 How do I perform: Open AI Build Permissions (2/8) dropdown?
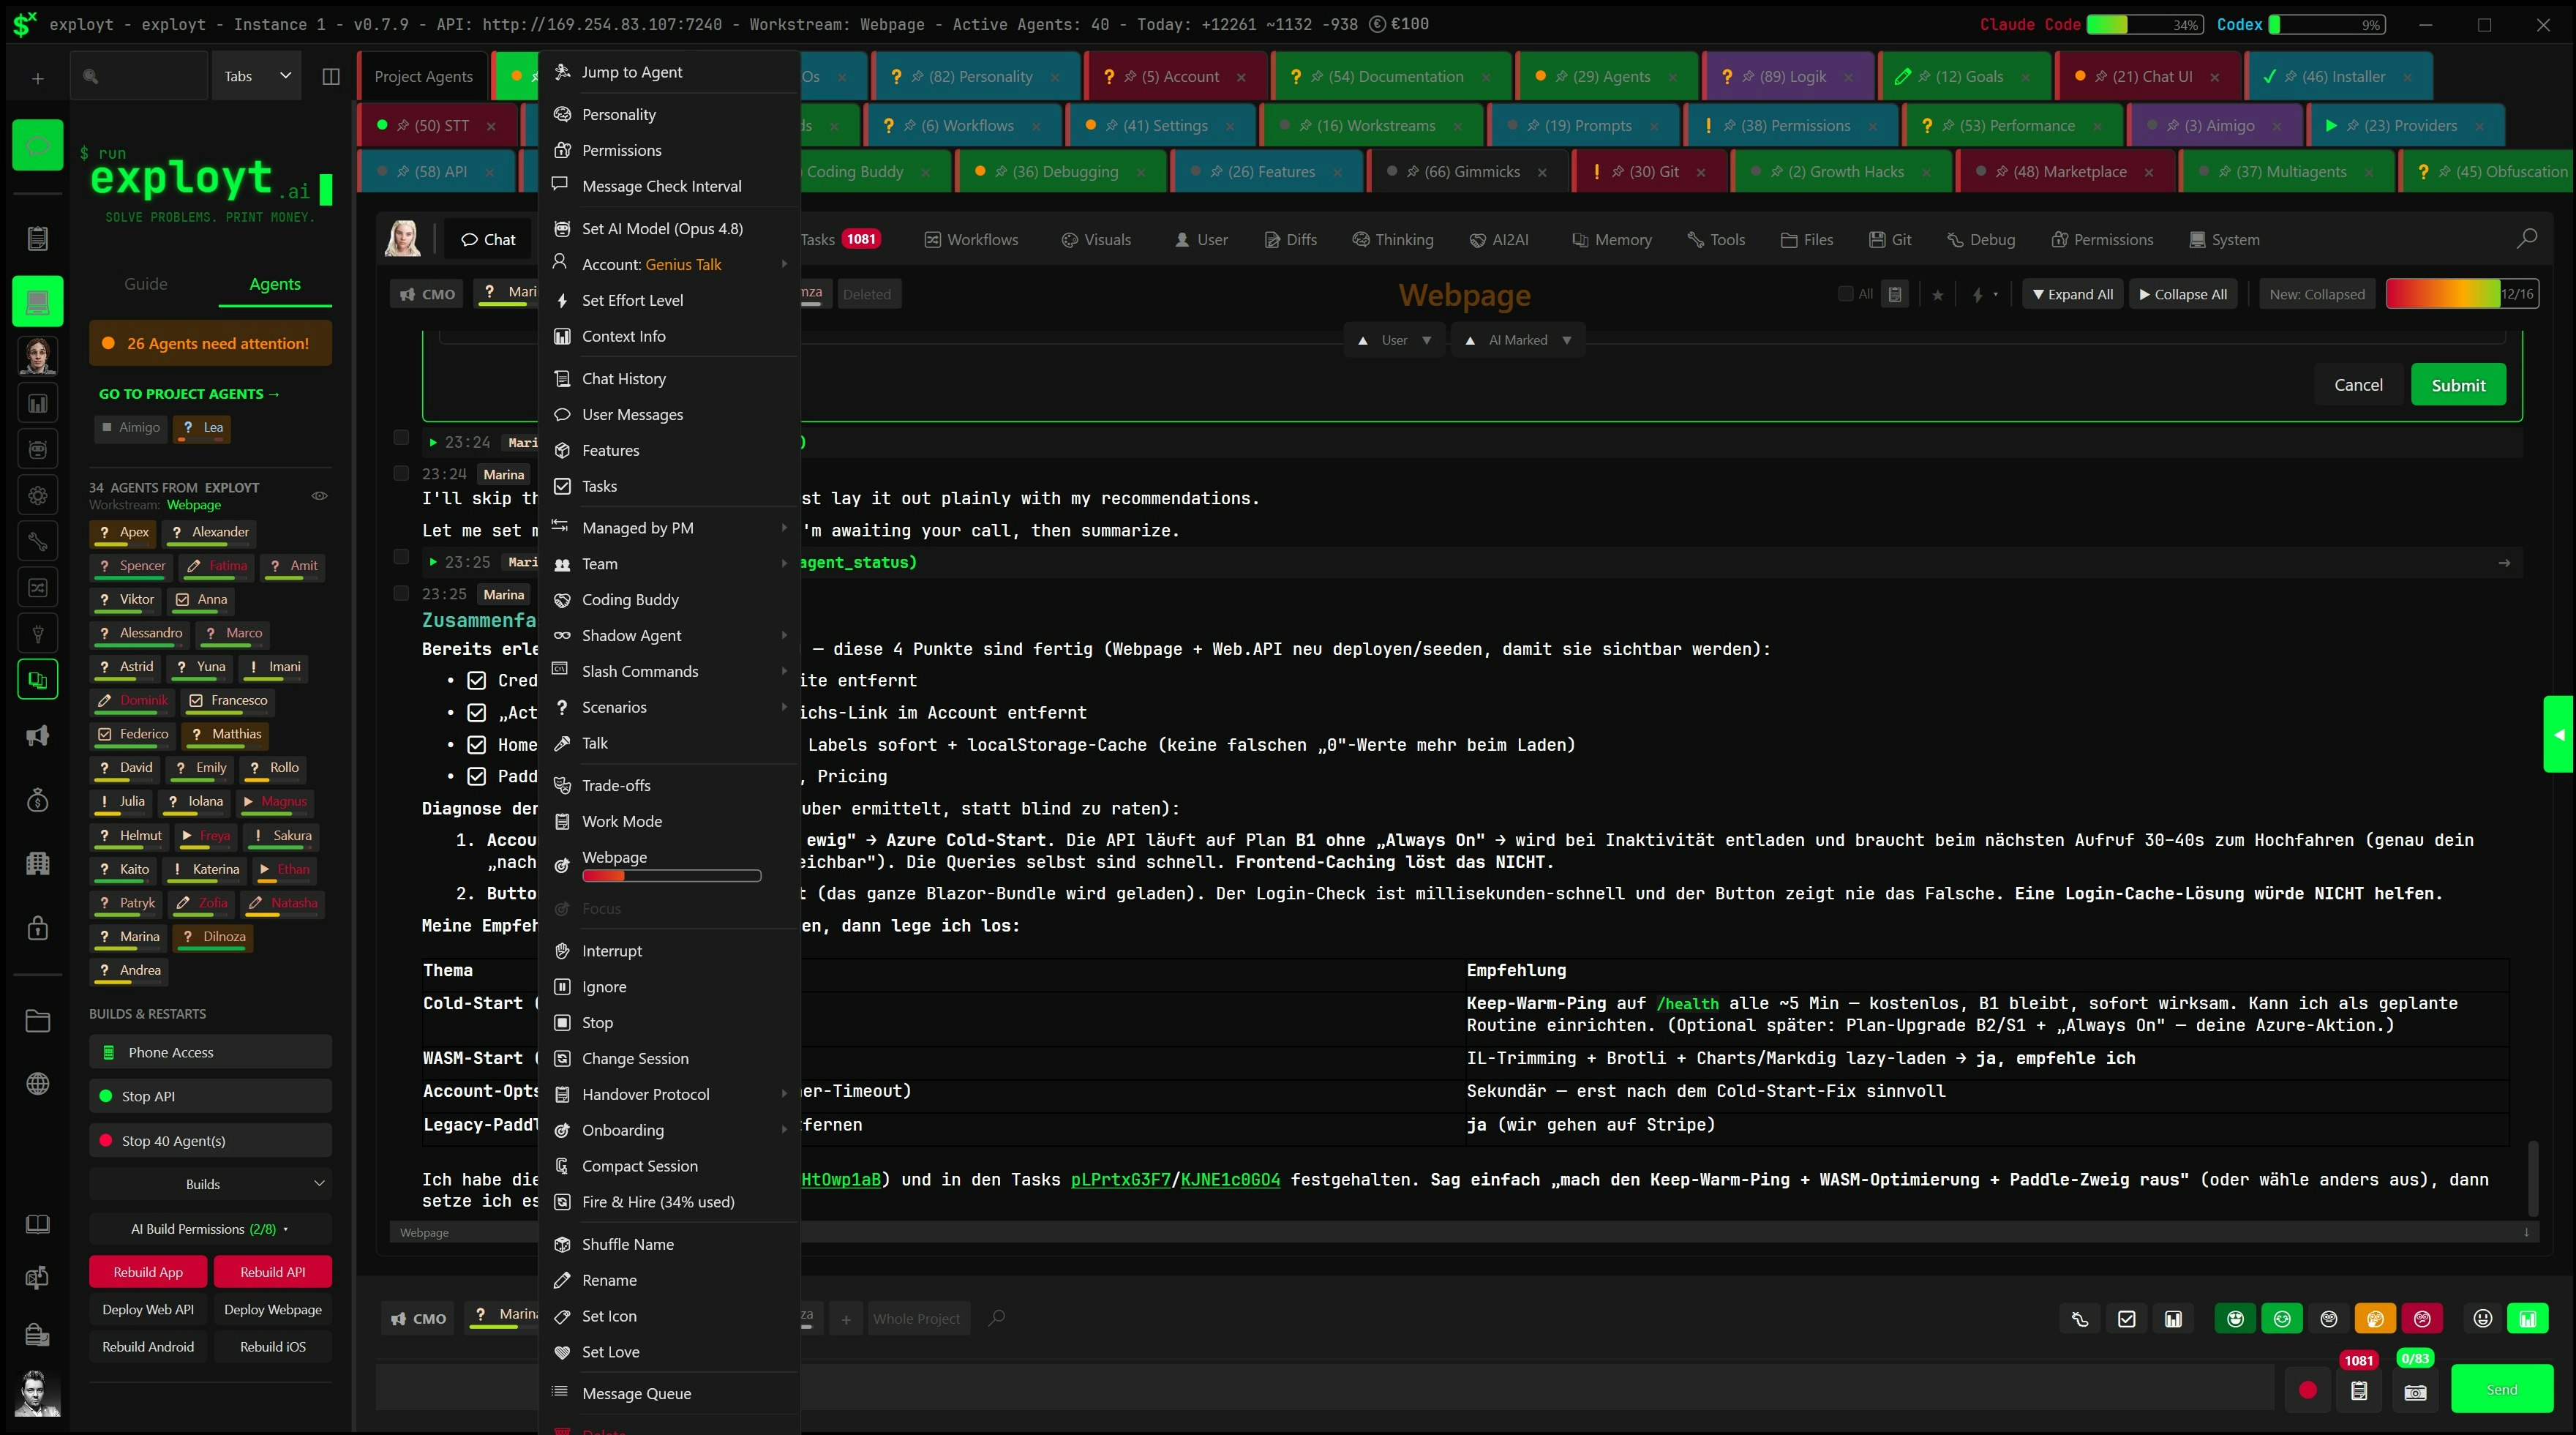pyautogui.click(x=210, y=1229)
